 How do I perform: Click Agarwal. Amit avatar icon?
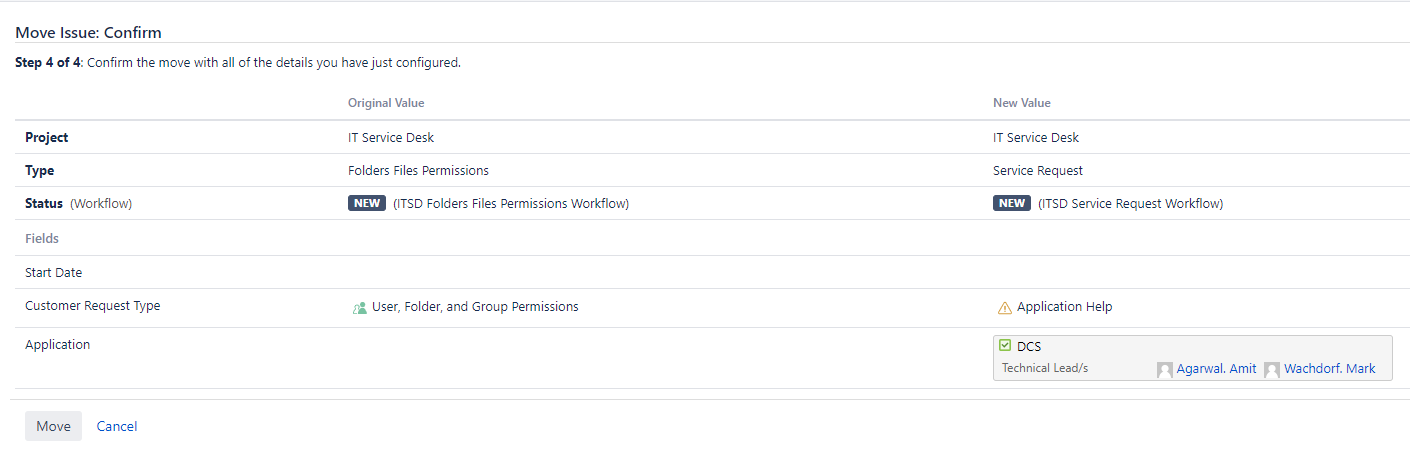pyautogui.click(x=1165, y=370)
